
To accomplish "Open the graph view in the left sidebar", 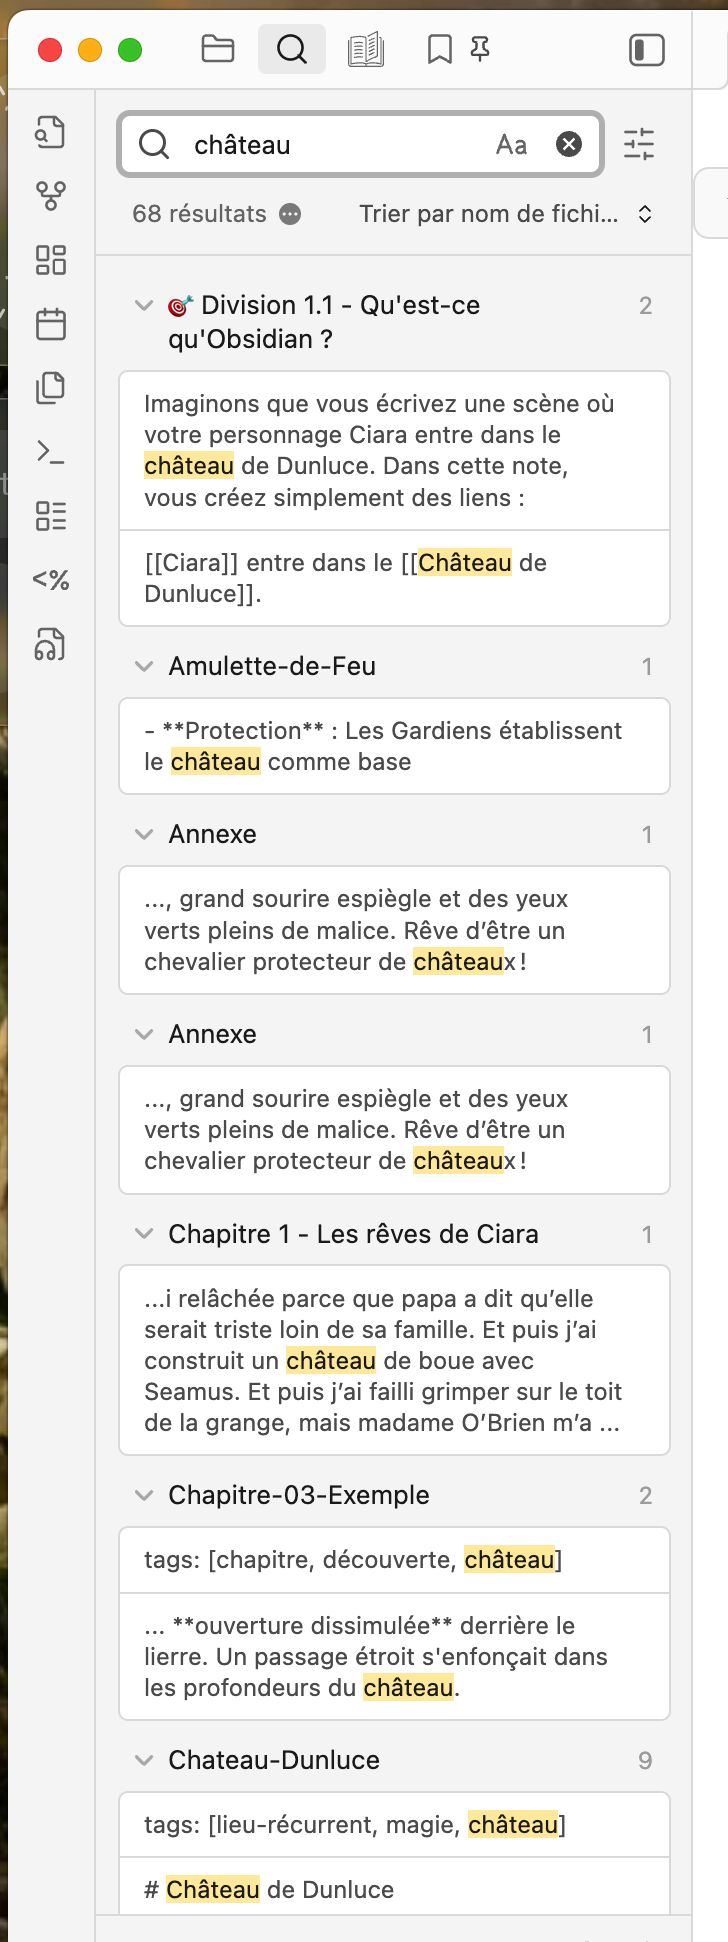I will point(50,196).
